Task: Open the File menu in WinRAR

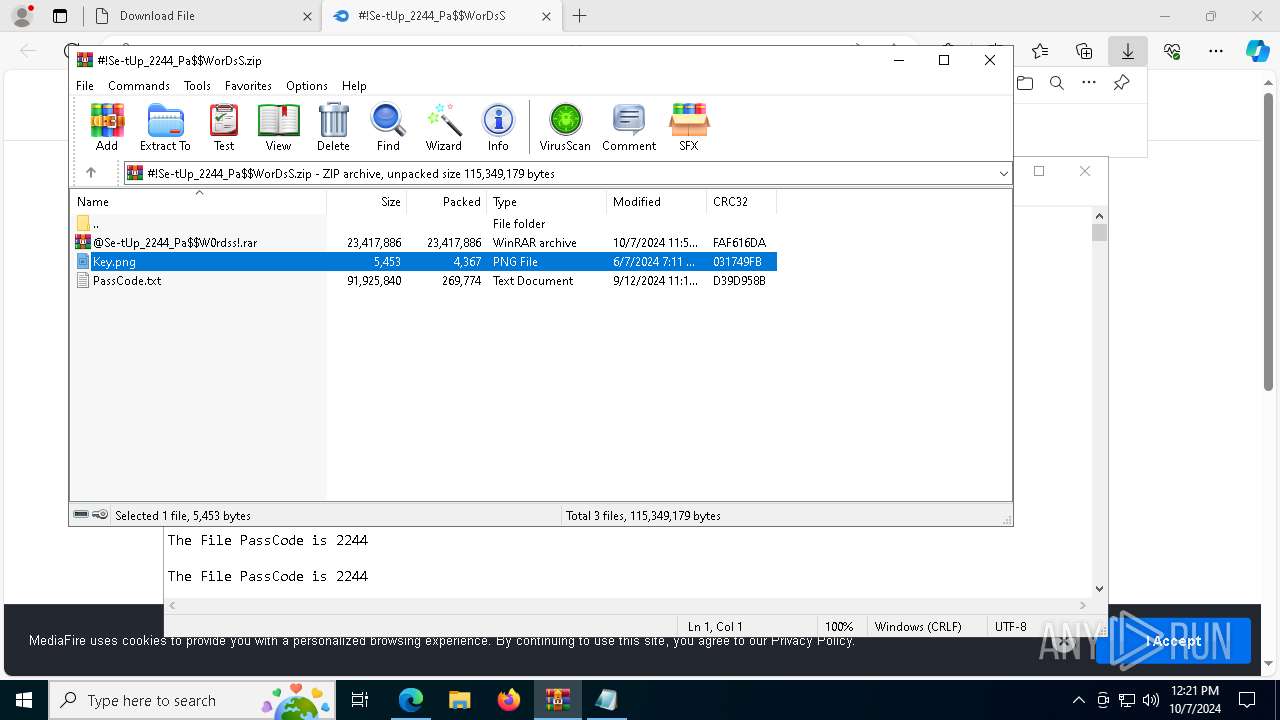Action: (x=85, y=86)
